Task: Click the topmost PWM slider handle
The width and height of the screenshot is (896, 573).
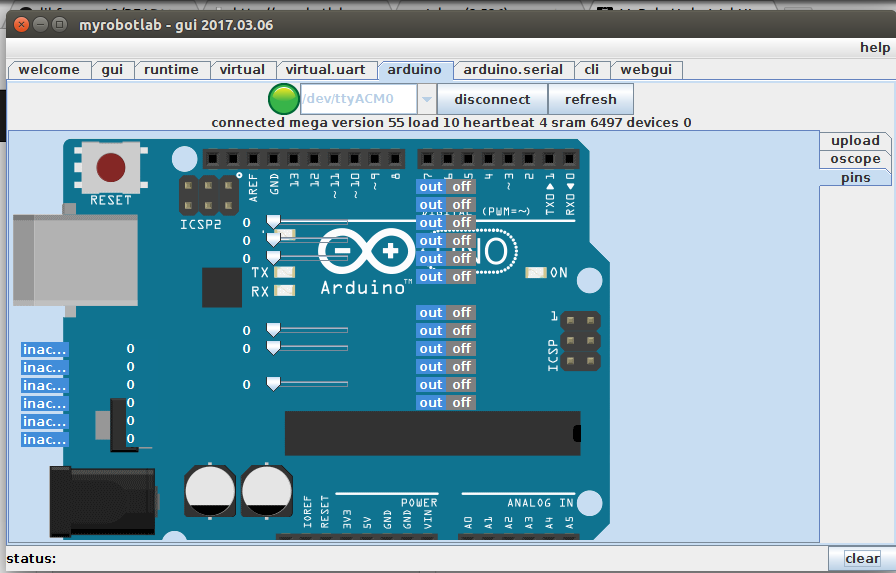Action: (274, 222)
